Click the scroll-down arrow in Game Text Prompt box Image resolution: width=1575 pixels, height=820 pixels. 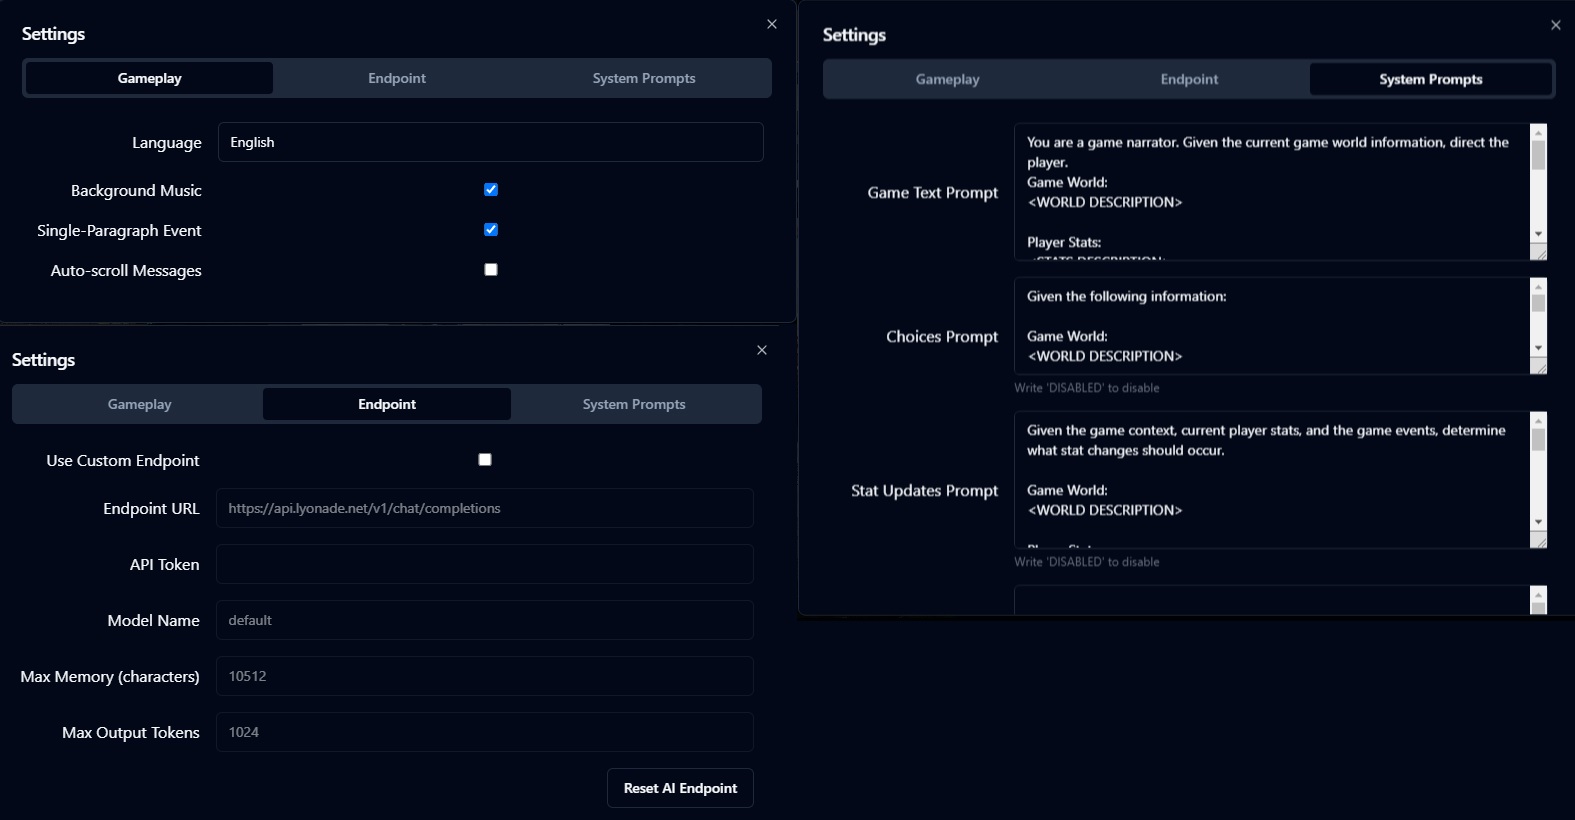pyautogui.click(x=1538, y=234)
